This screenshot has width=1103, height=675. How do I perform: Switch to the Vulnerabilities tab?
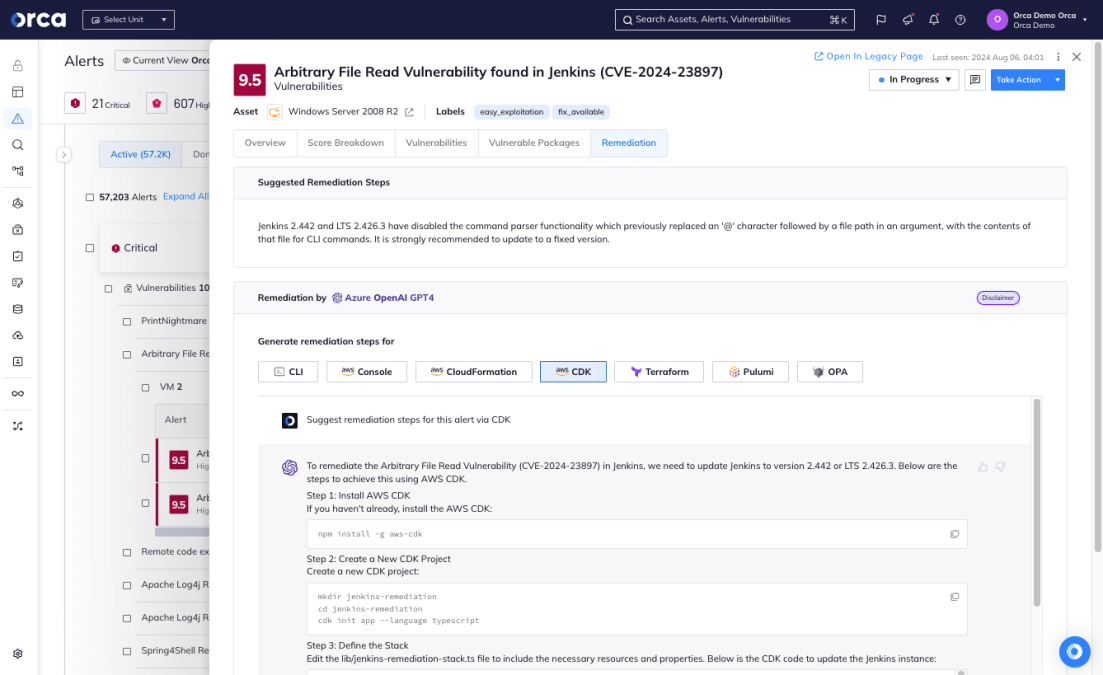pyautogui.click(x=436, y=143)
